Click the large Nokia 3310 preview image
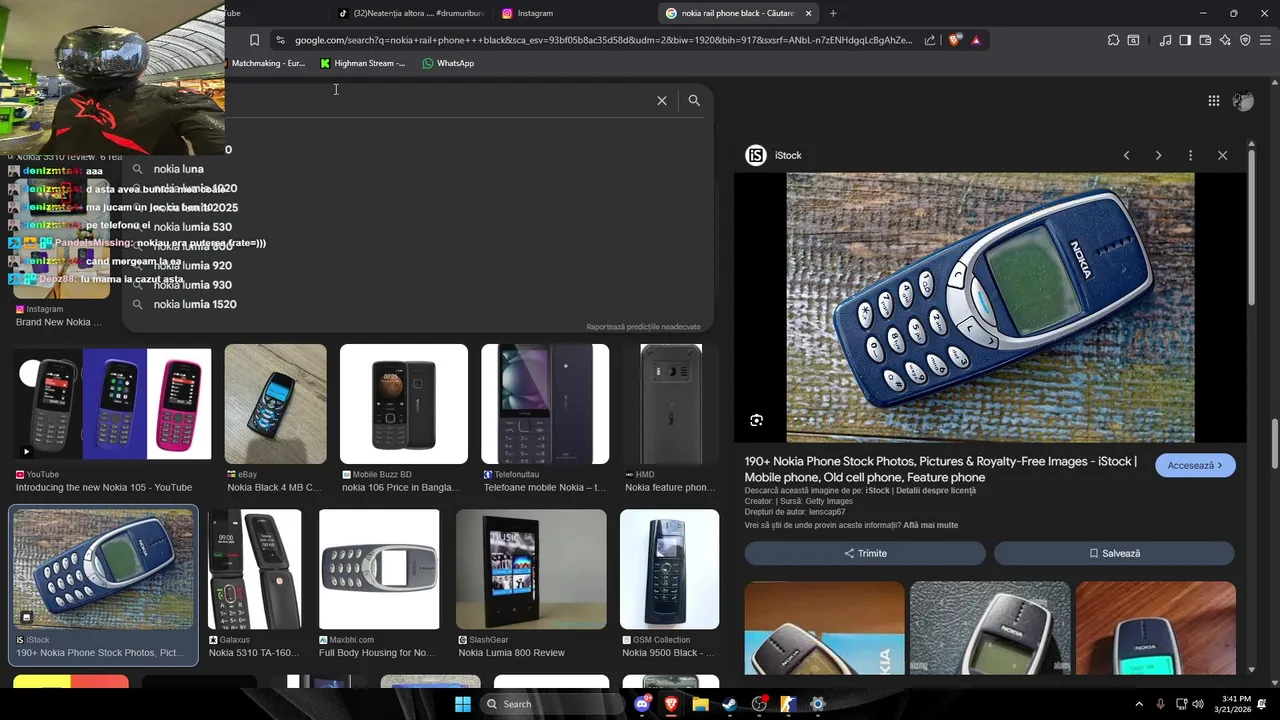The height and width of the screenshot is (720, 1280). click(990, 308)
